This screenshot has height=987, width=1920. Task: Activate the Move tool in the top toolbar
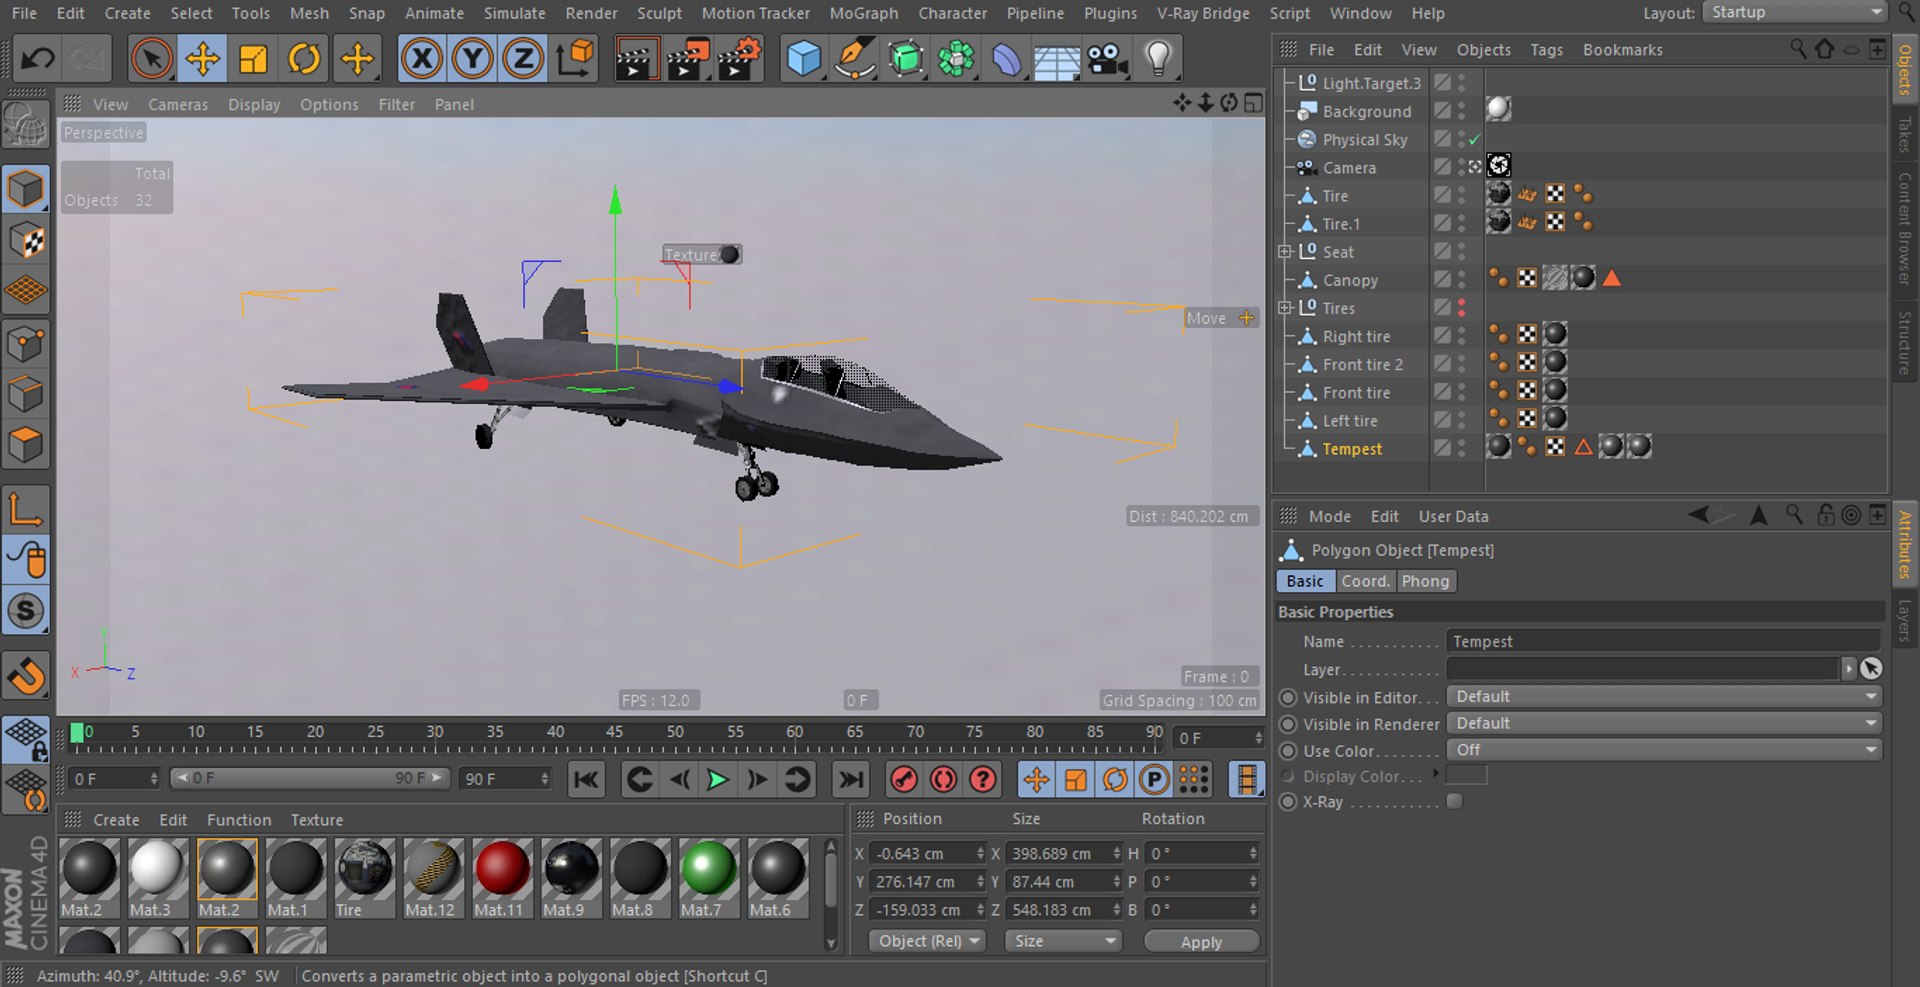(x=203, y=59)
